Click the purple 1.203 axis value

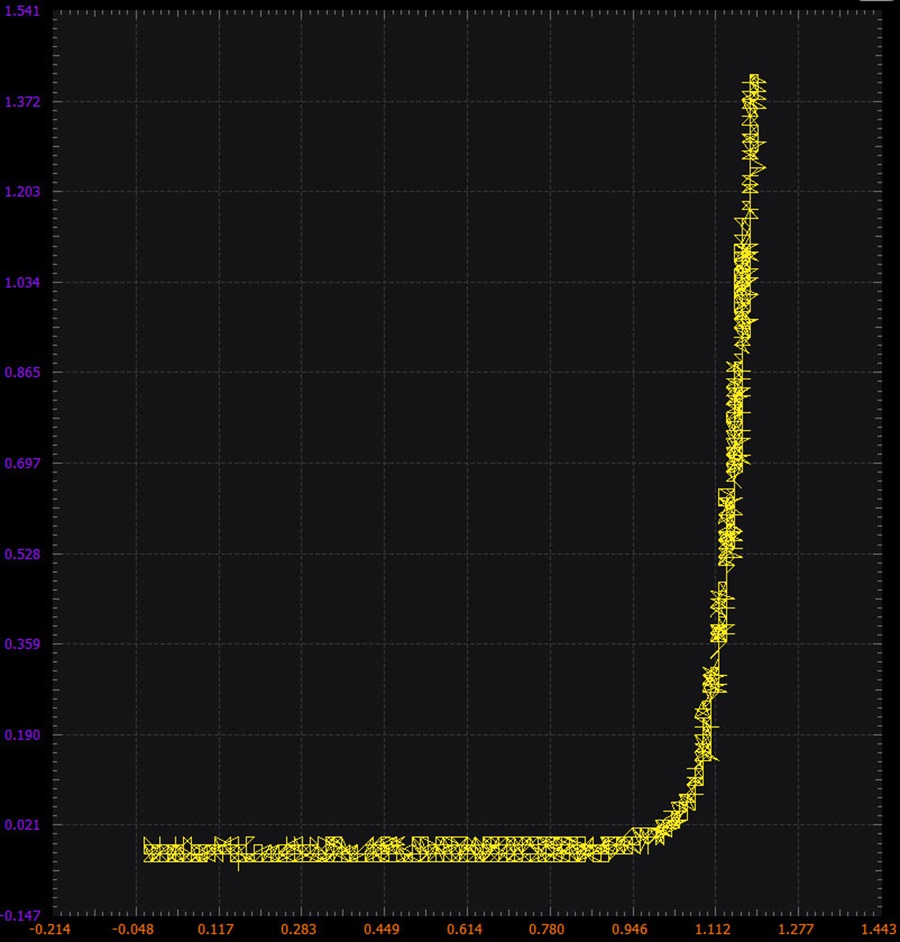pyautogui.click(x=22, y=192)
